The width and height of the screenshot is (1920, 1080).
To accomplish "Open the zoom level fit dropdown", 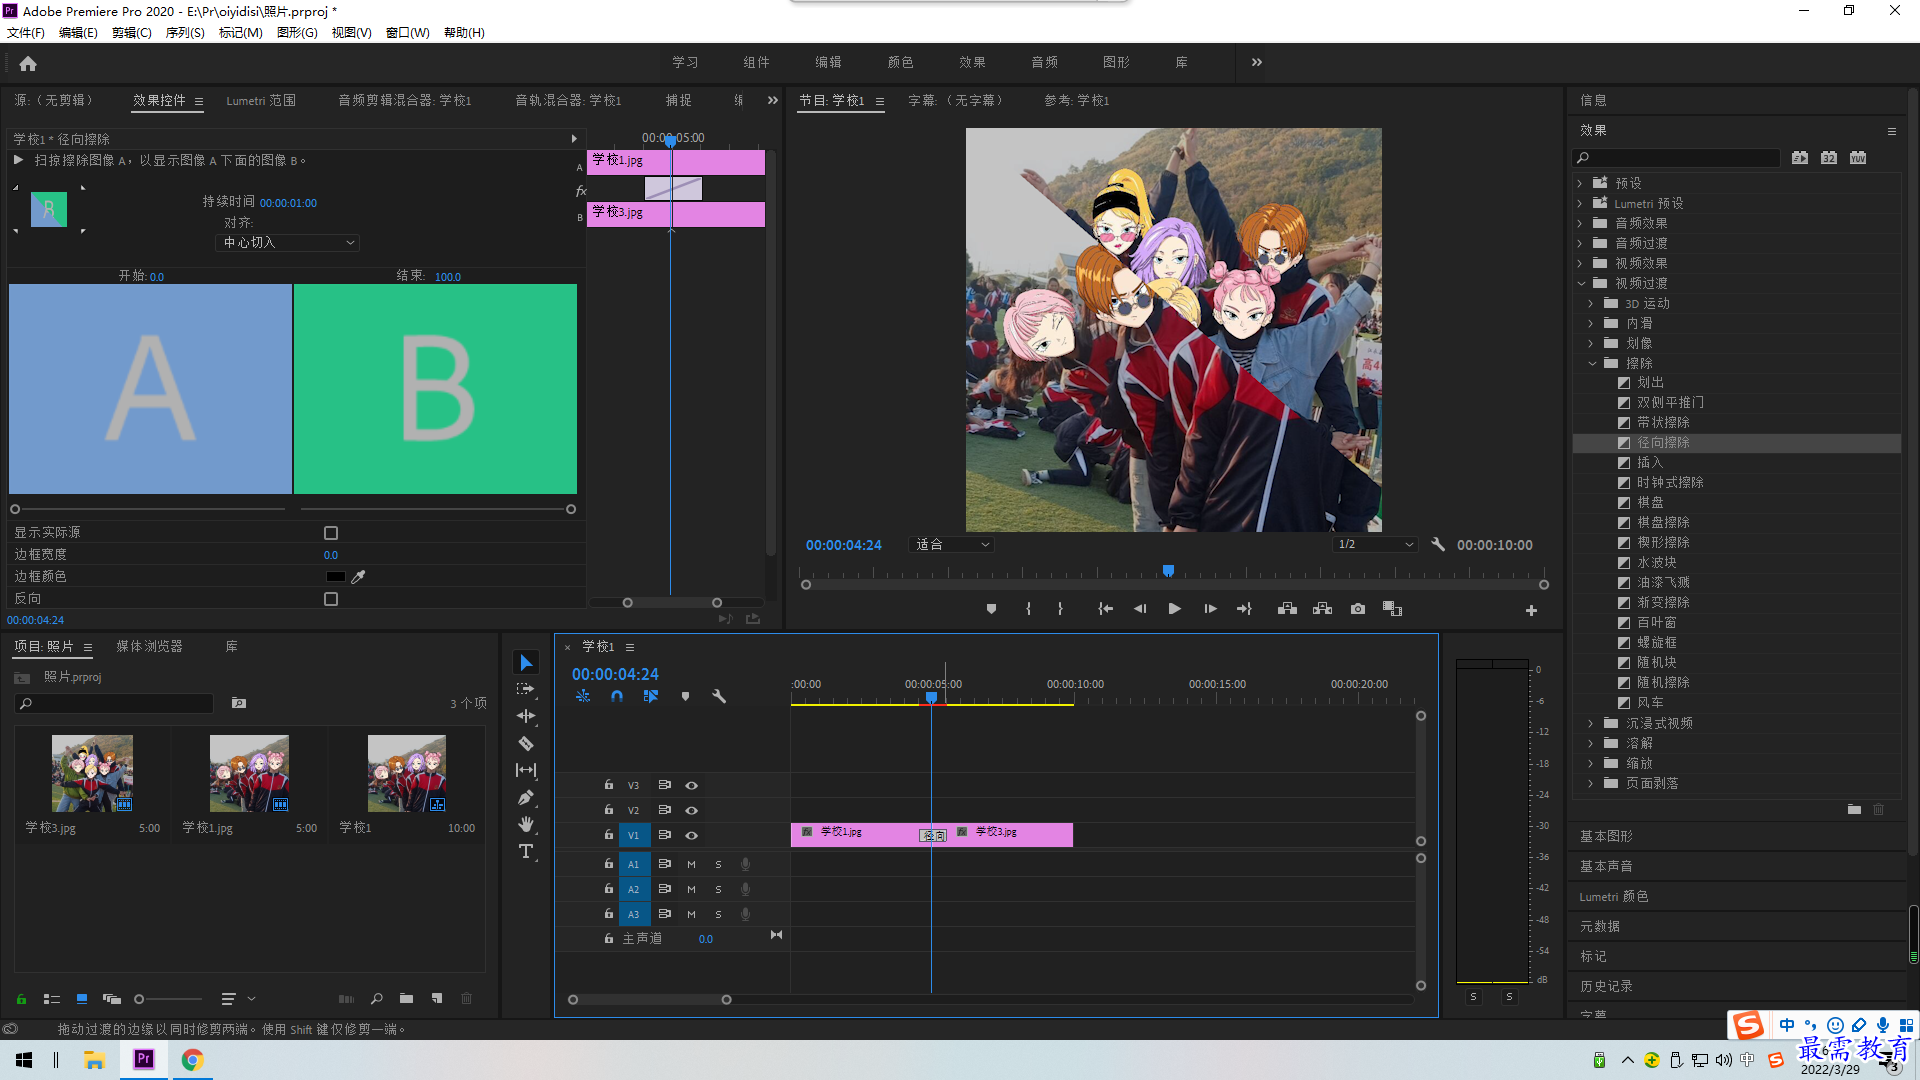I will [951, 545].
